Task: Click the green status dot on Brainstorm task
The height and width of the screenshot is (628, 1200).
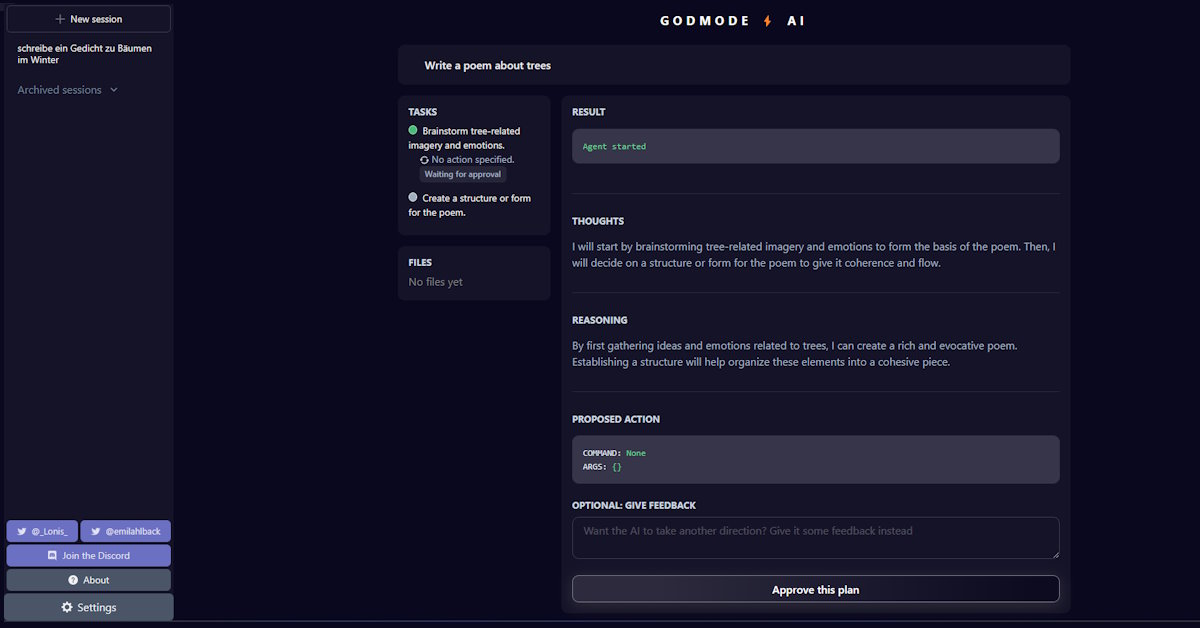Action: pyautogui.click(x=413, y=130)
